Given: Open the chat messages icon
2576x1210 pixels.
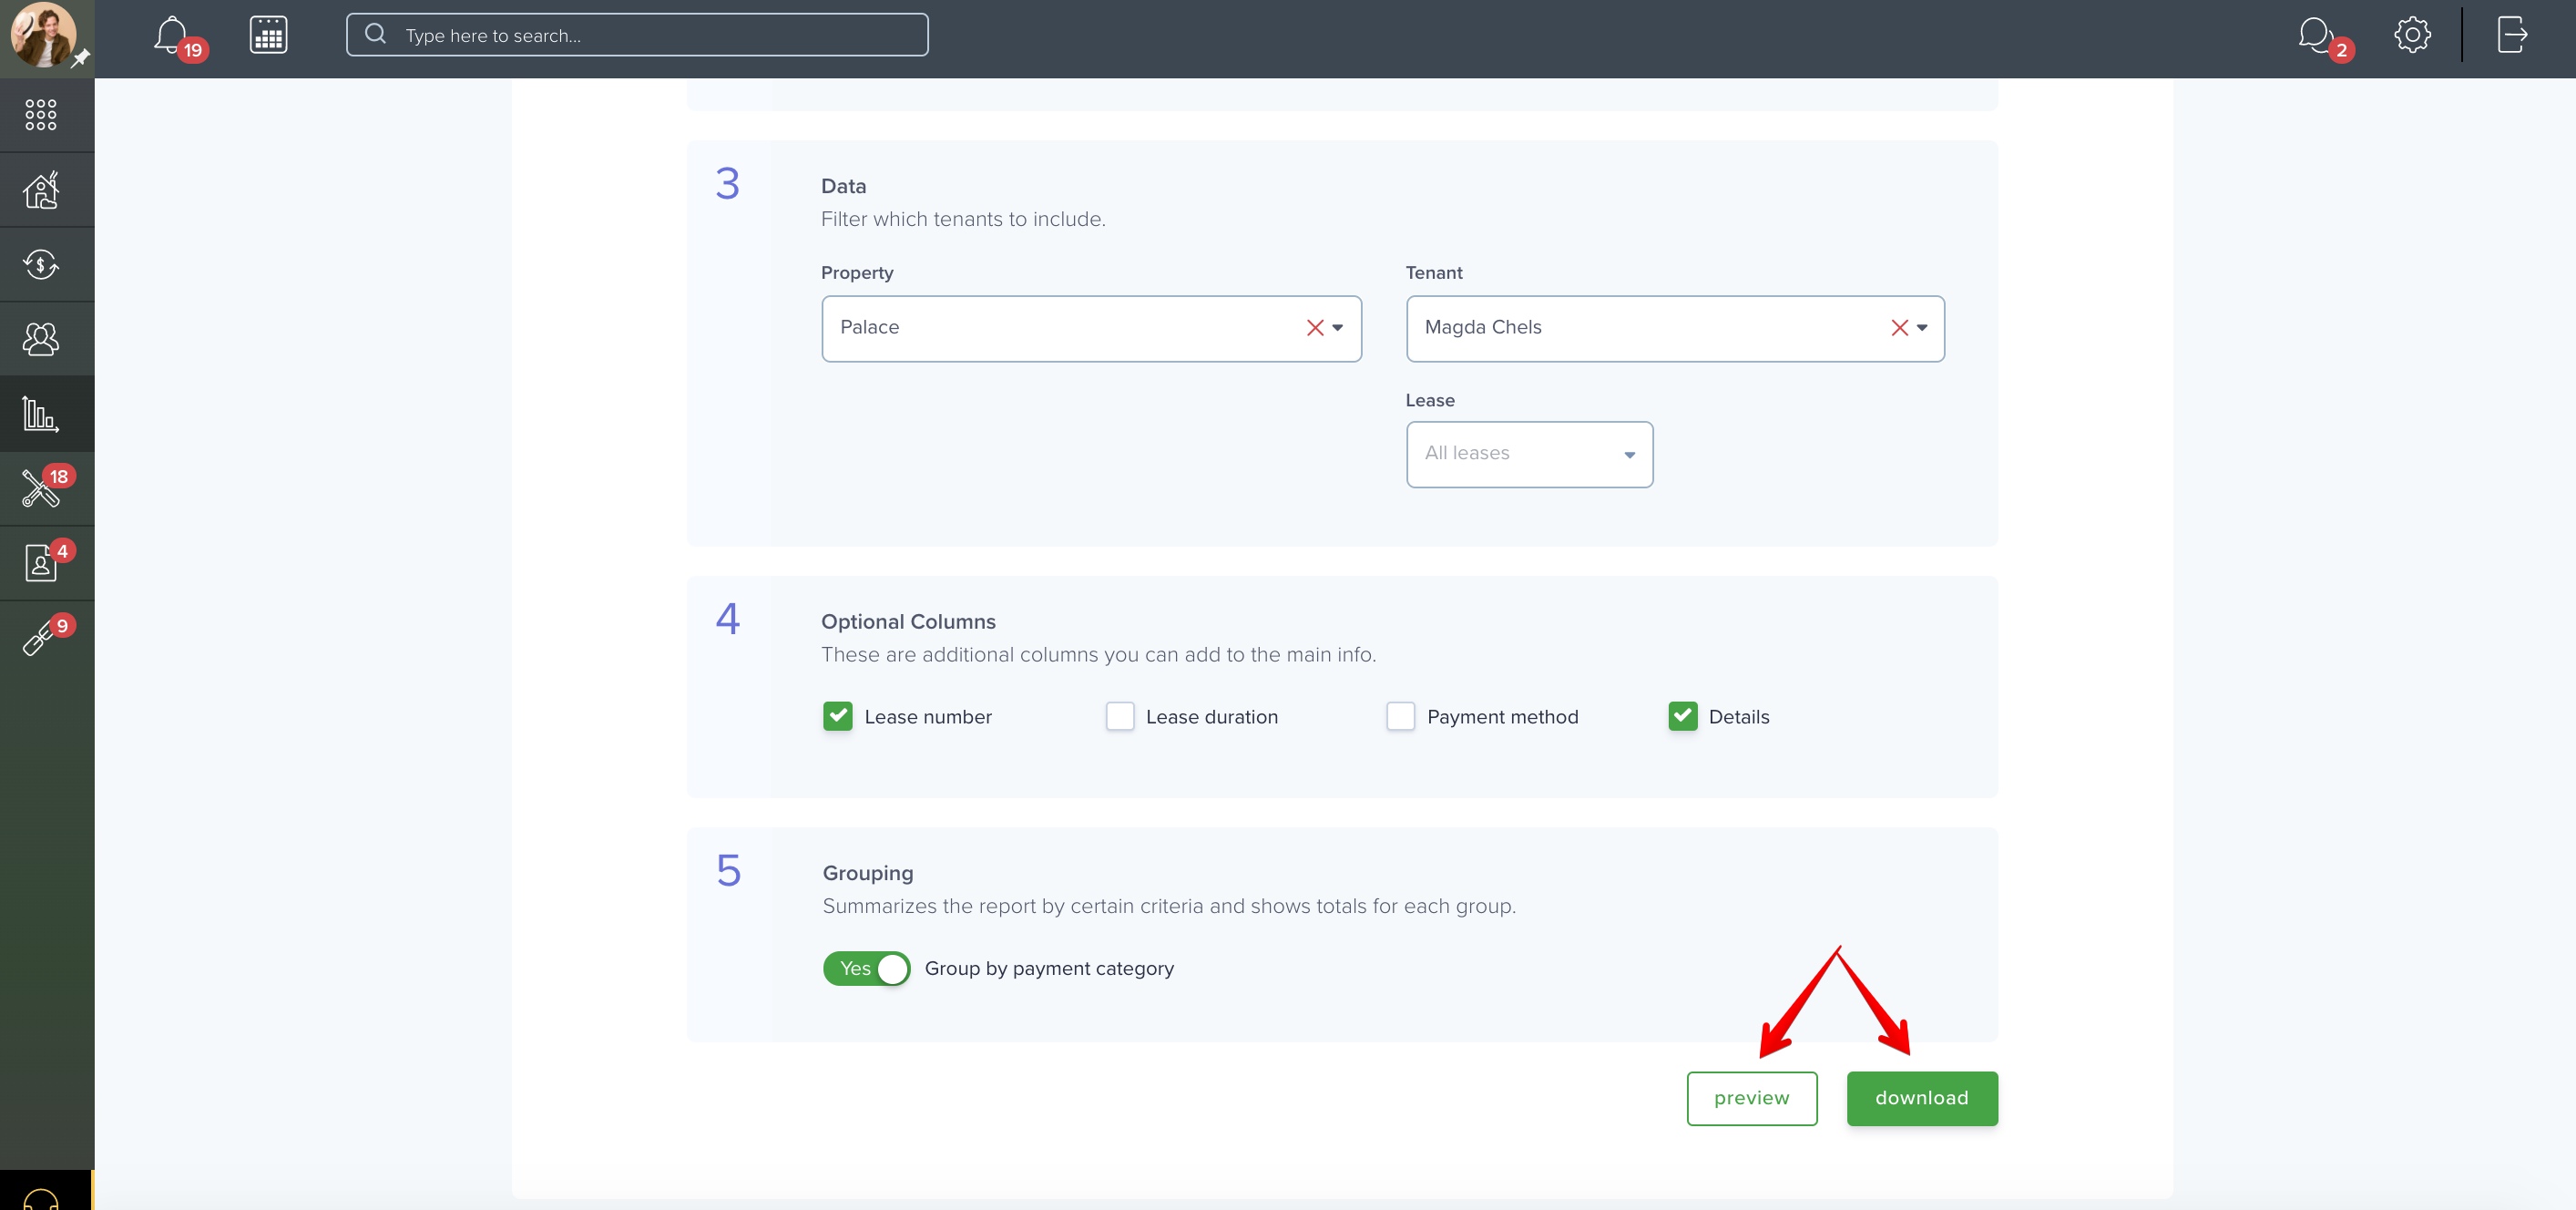Looking at the screenshot, I should point(2315,35).
